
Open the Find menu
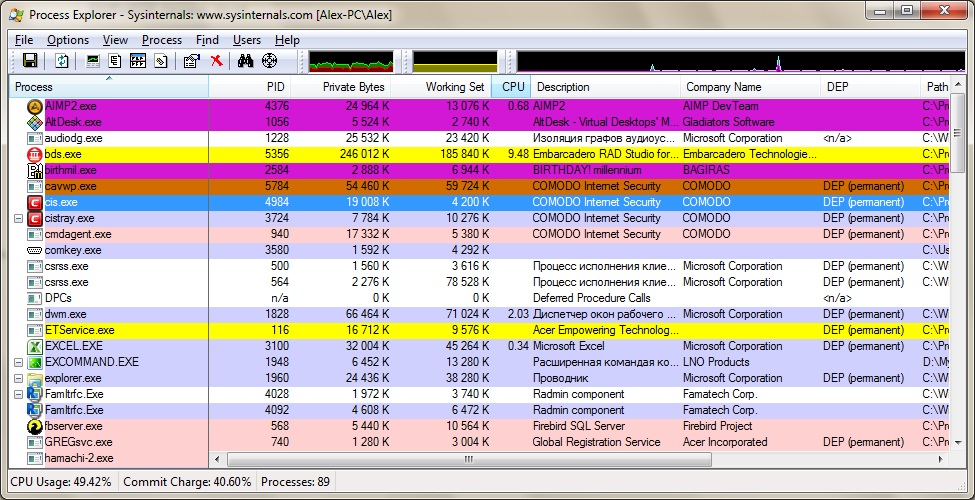coord(207,40)
